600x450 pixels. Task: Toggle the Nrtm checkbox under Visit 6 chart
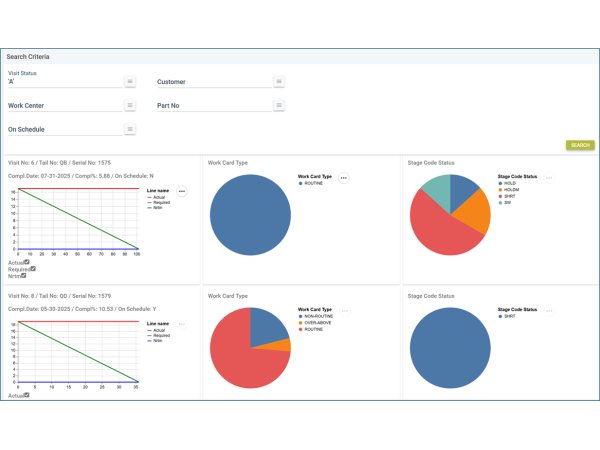click(24, 276)
